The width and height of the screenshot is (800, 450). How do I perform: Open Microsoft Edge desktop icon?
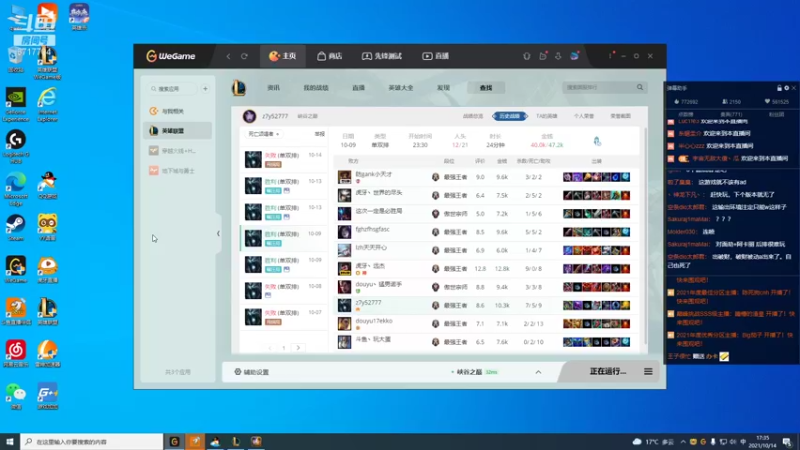point(16,189)
